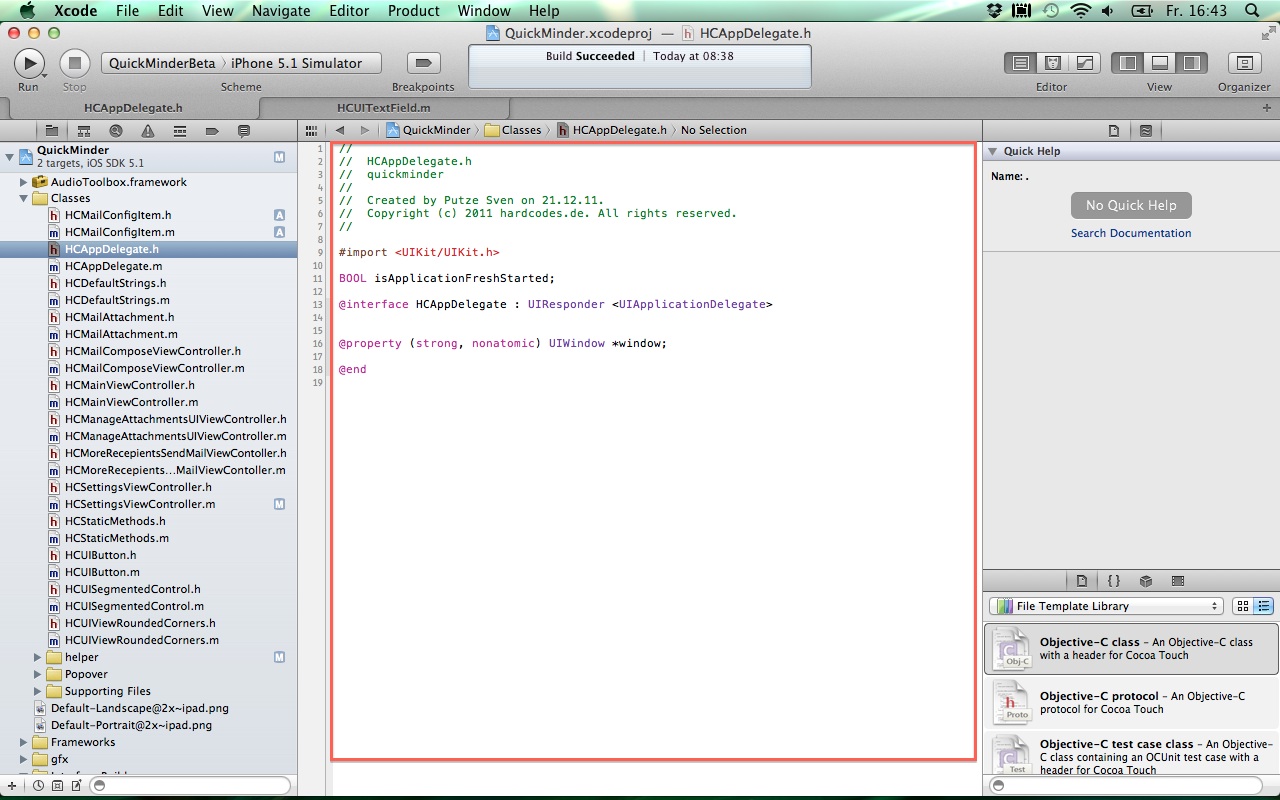This screenshot has width=1280, height=800.
Task: Switch to the HCUITextField.m tab
Action: pos(384,108)
